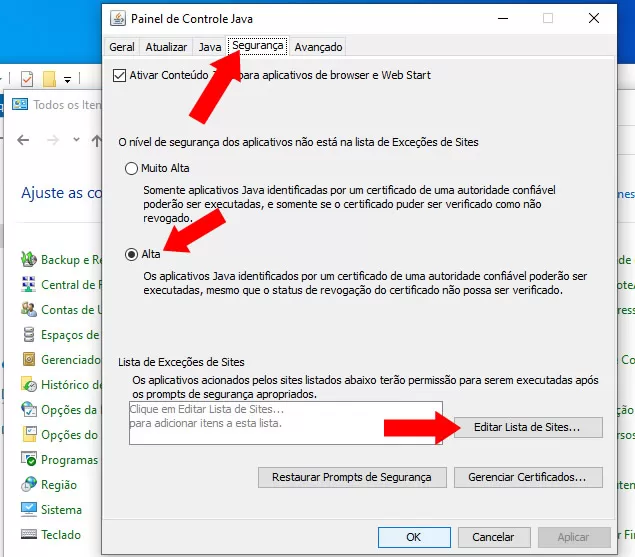Viewport: 635px width, 557px height.
Task: Click the Central de Rede icon
Action: click(x=29, y=285)
